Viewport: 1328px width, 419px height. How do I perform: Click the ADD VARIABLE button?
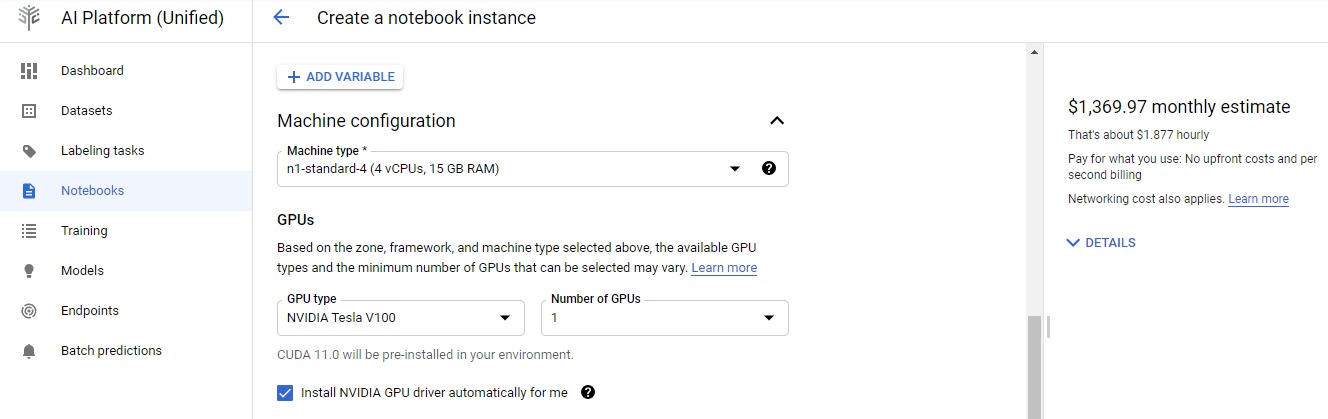340,77
